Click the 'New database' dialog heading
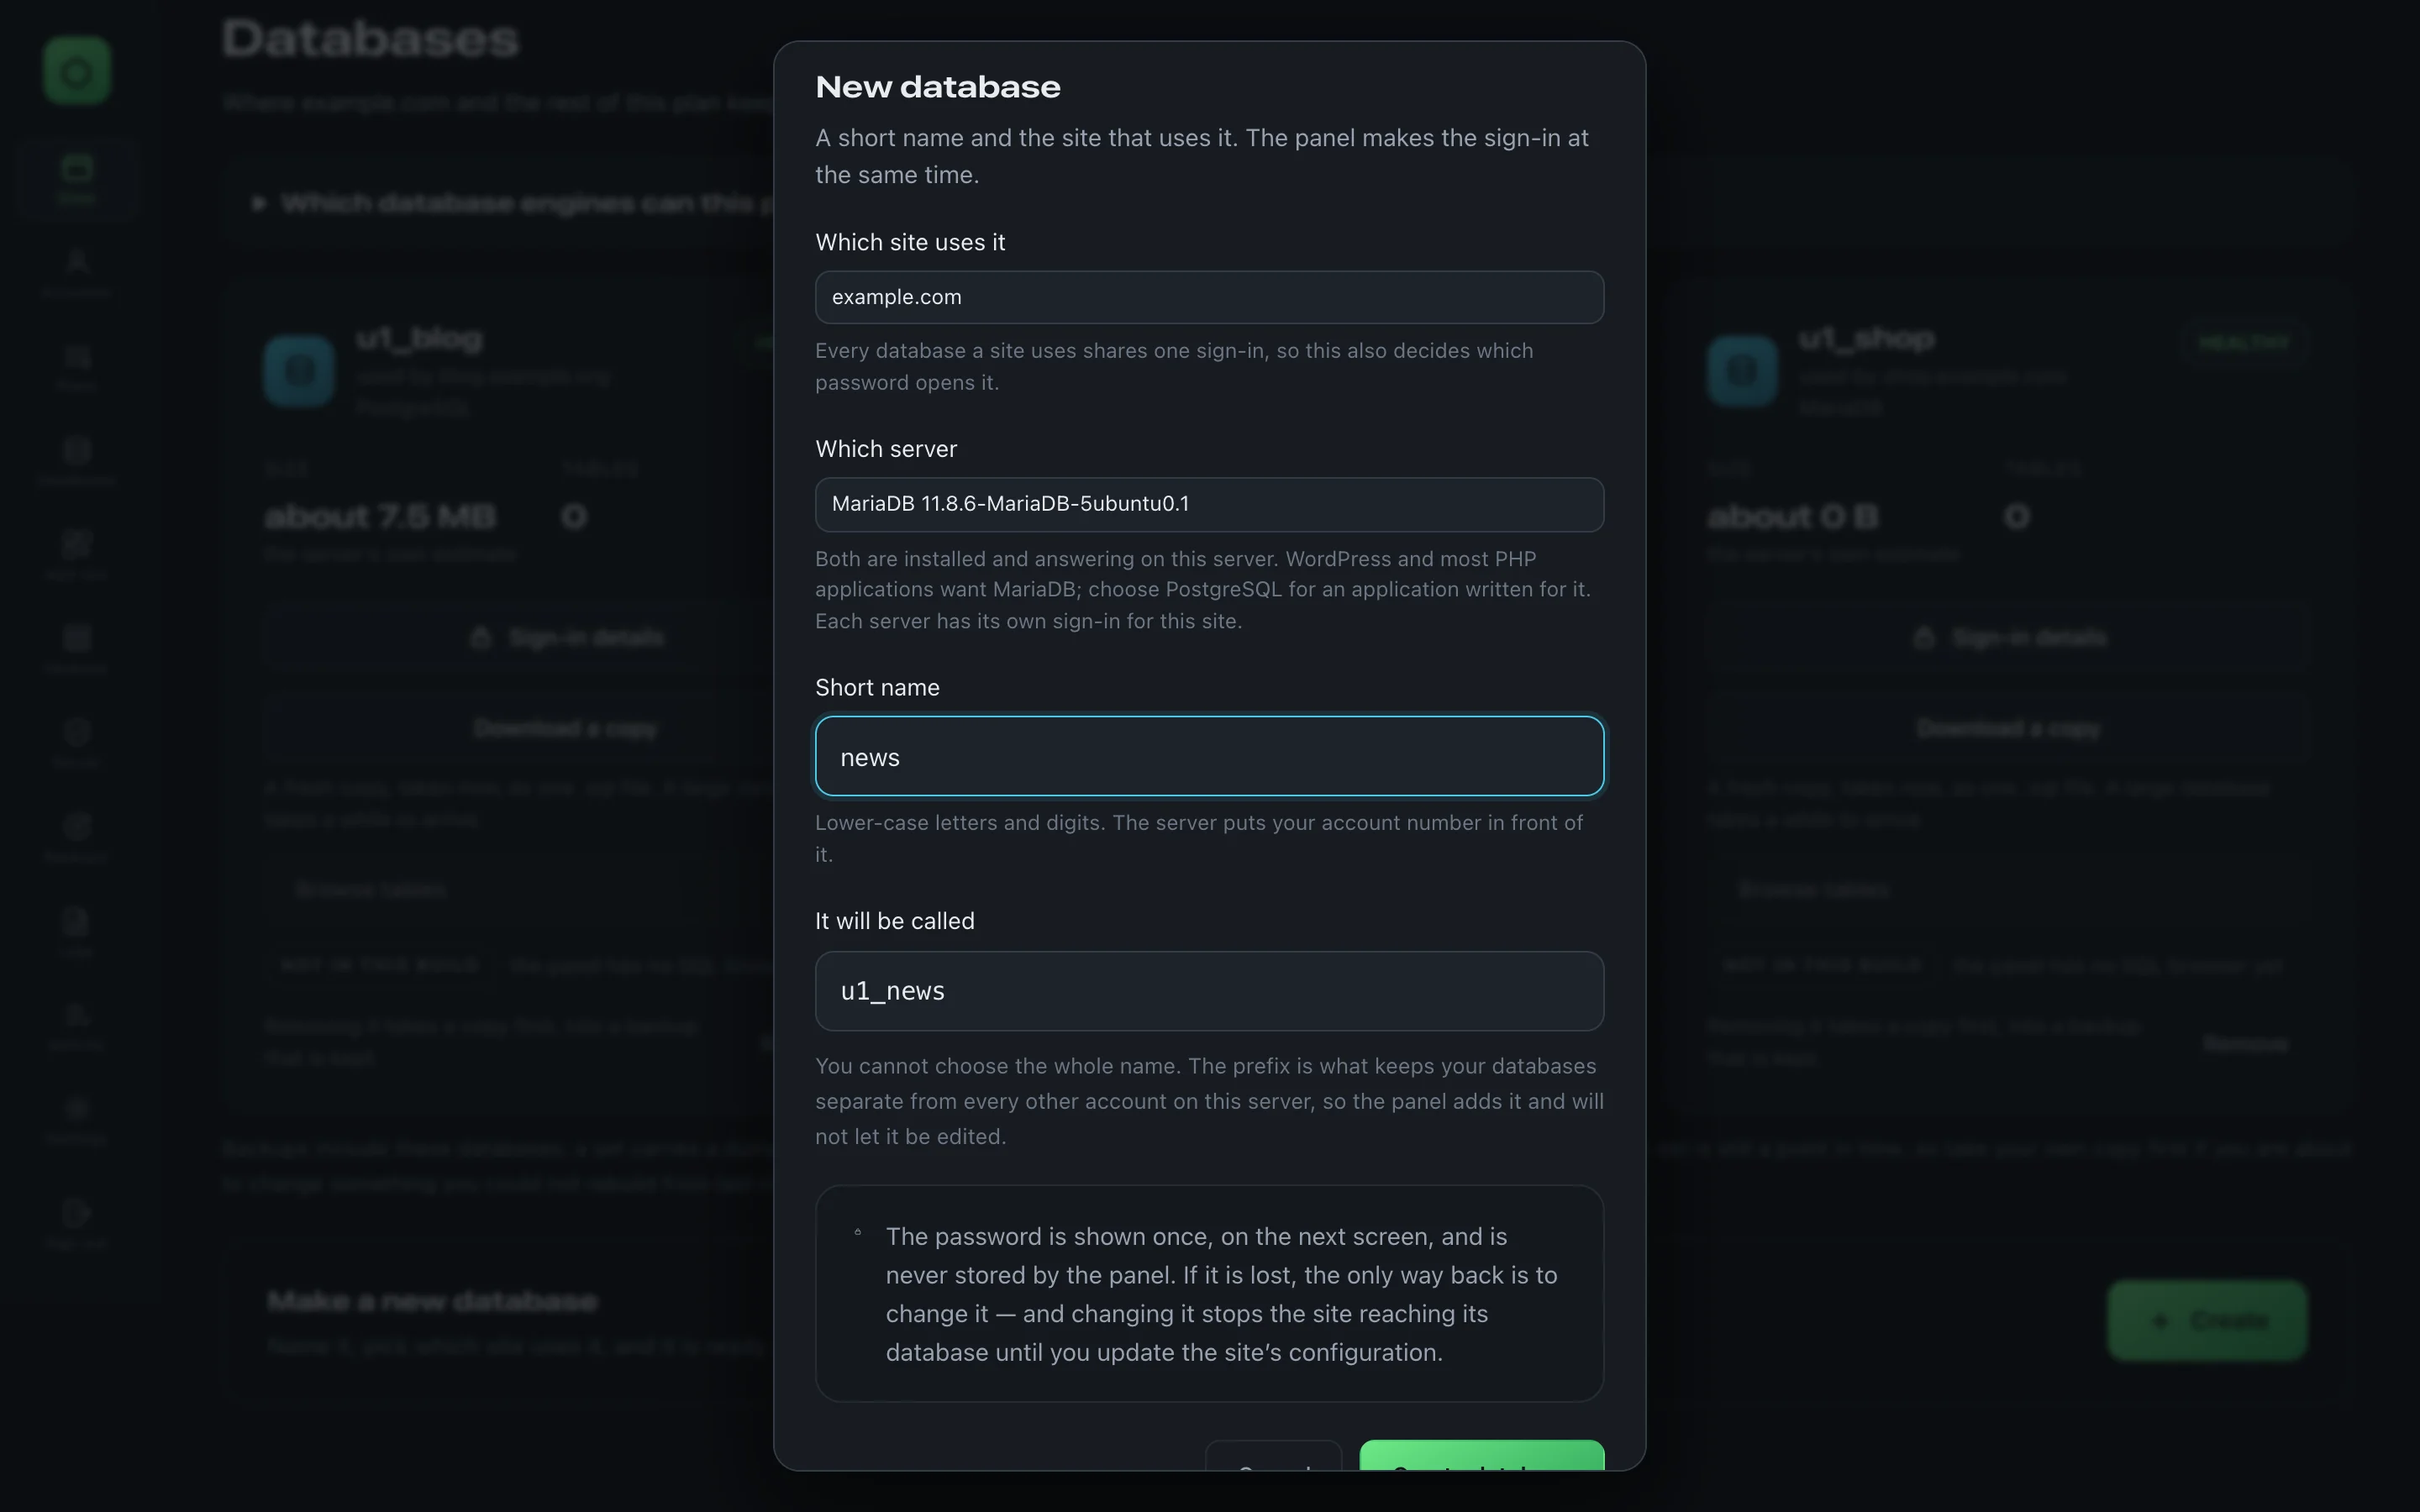The width and height of the screenshot is (2420, 1512). [937, 87]
